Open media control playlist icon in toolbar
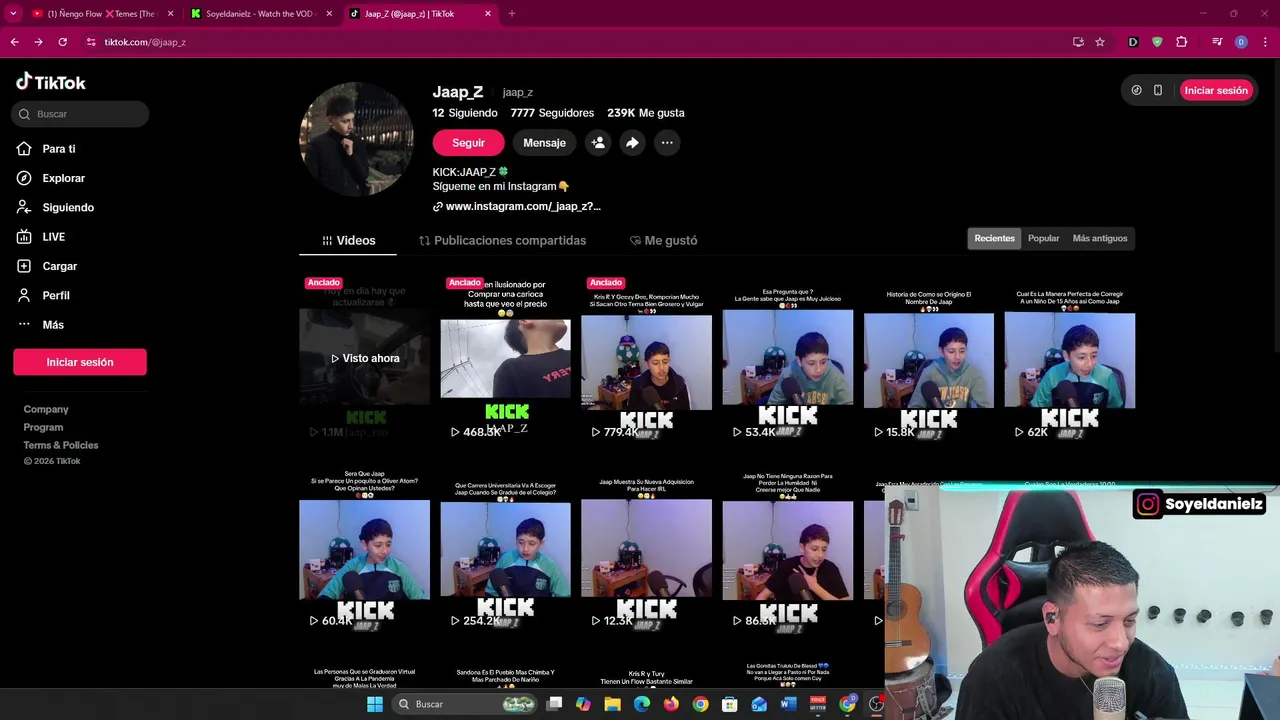This screenshot has width=1280, height=720. click(x=1217, y=42)
